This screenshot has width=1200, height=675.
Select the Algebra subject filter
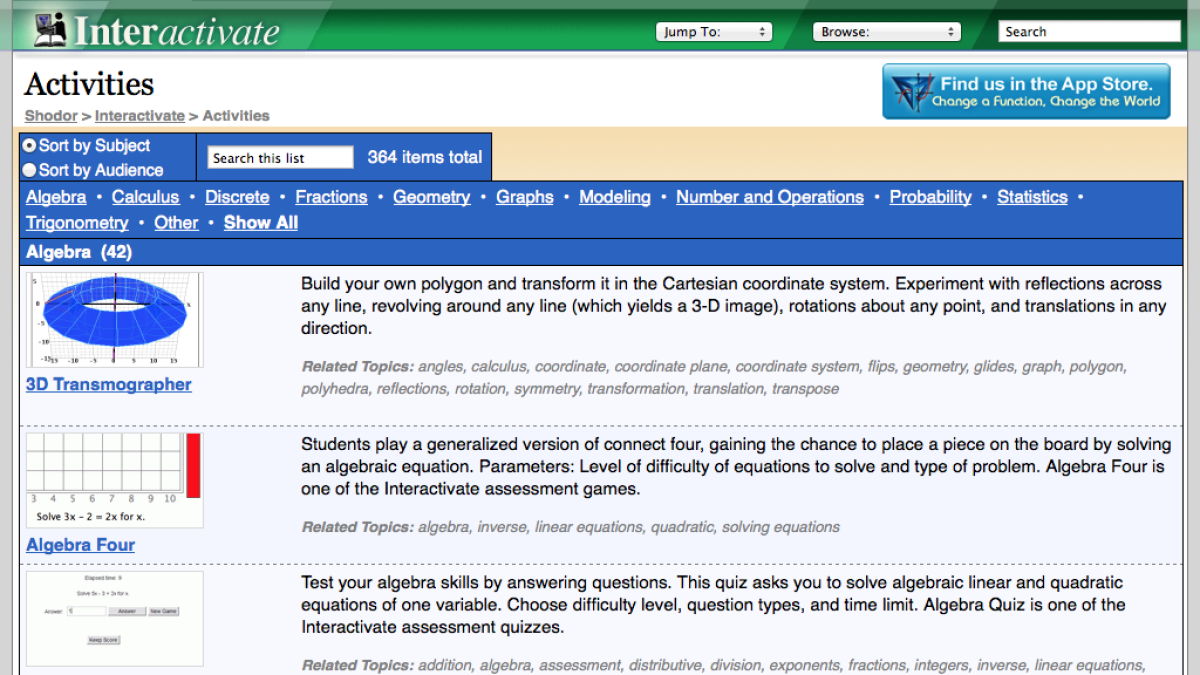pos(56,197)
